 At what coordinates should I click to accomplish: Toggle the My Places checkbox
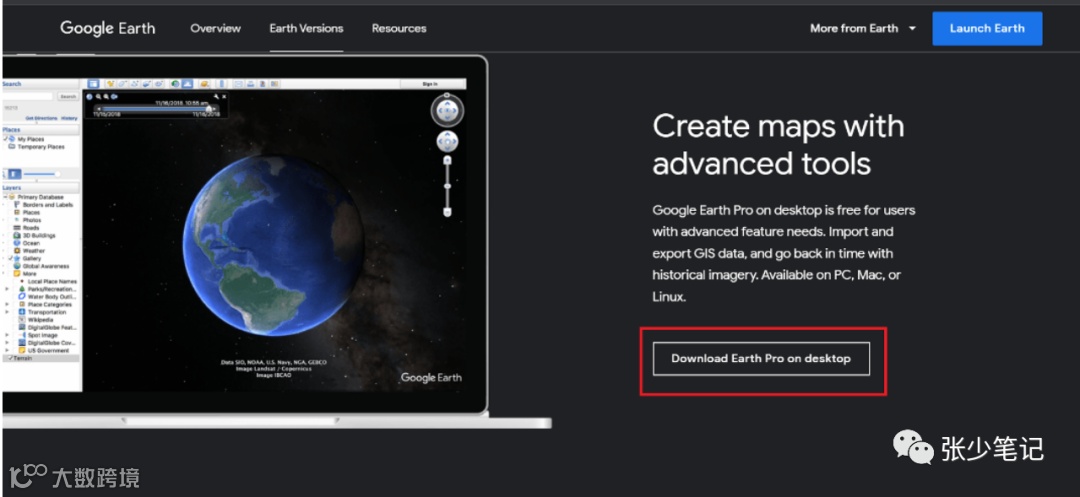point(6,139)
